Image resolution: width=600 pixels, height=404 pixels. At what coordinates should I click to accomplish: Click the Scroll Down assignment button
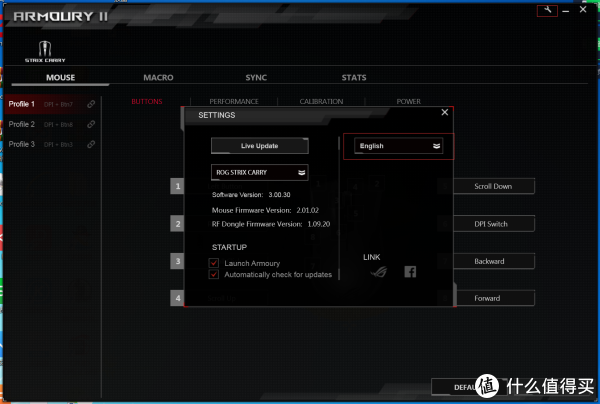click(x=493, y=186)
